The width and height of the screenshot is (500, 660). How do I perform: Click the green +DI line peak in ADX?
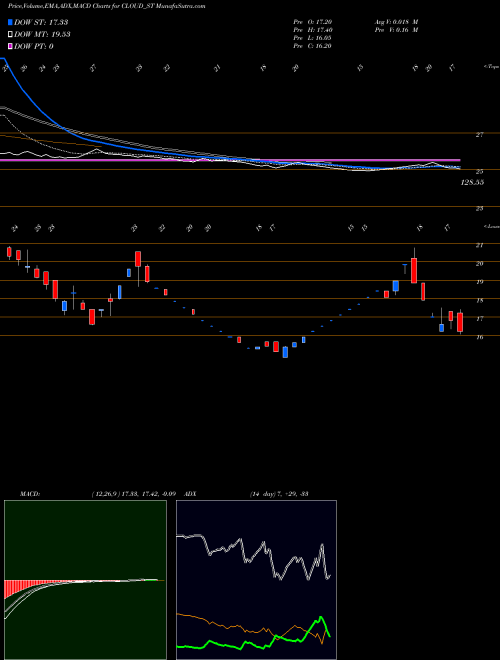321,617
